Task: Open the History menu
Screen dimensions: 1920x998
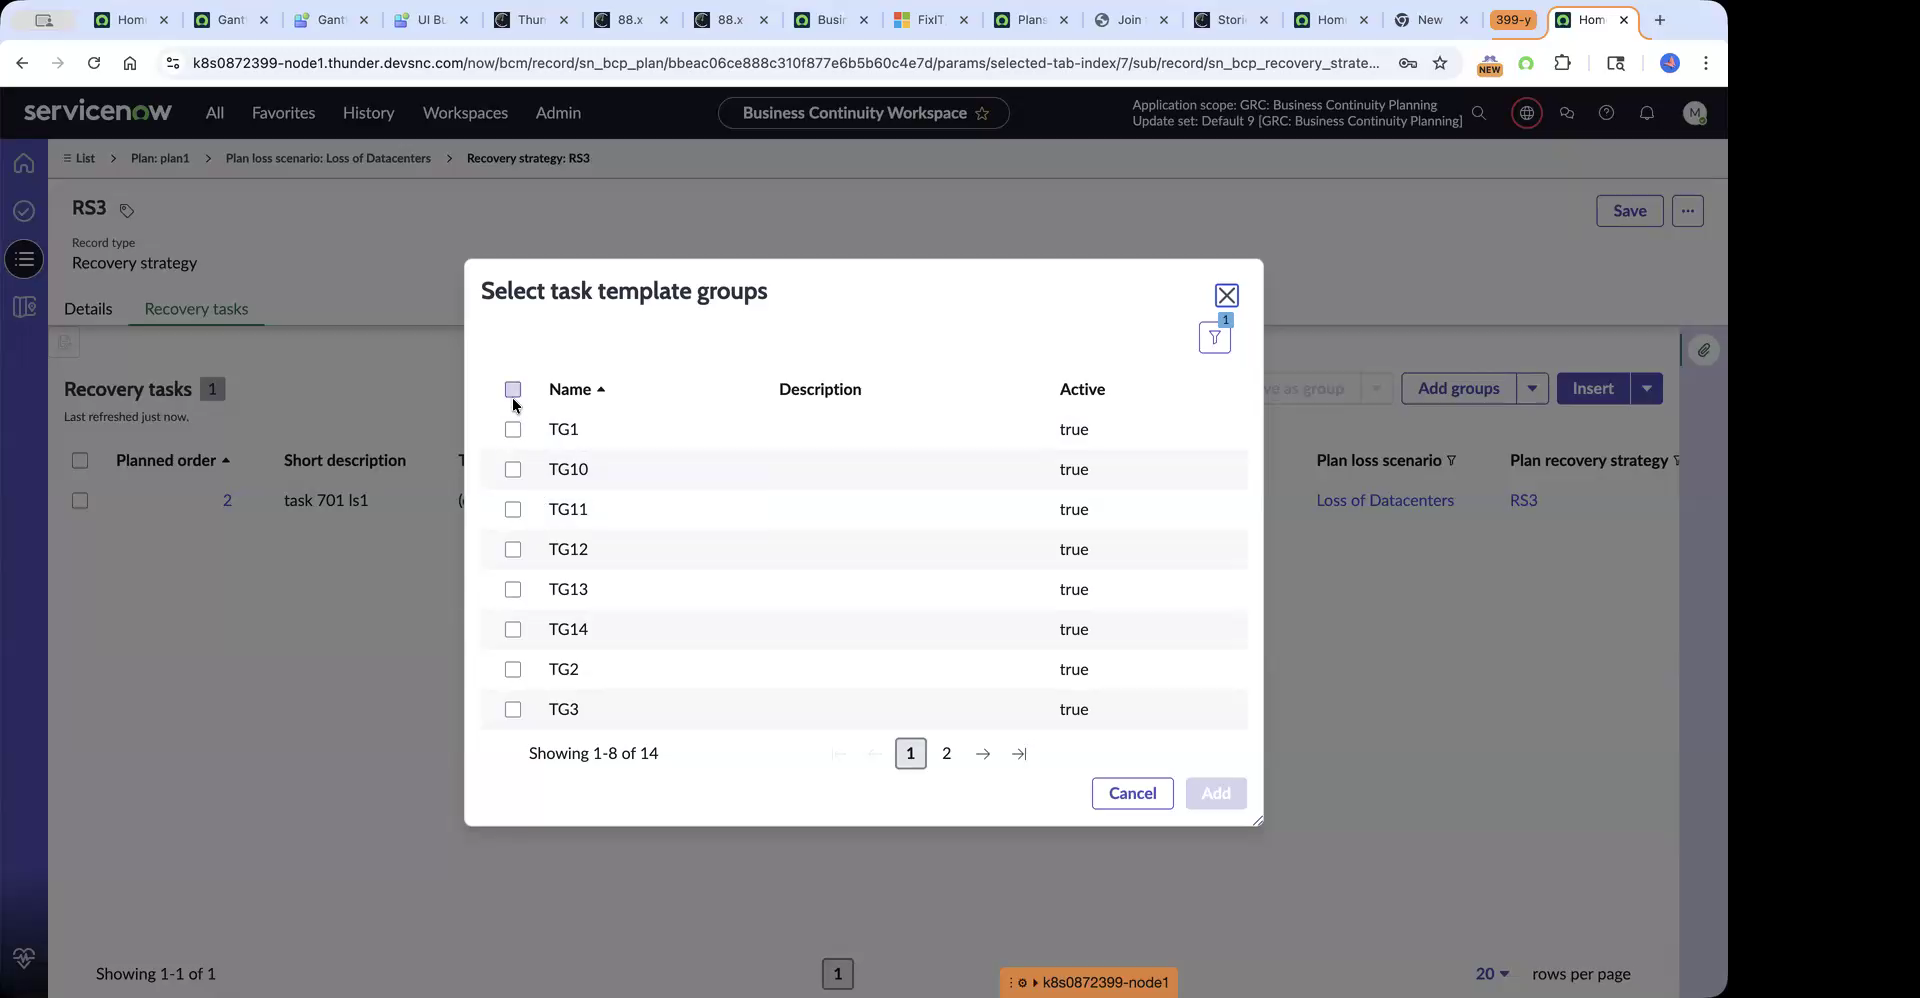Action: coord(368,113)
